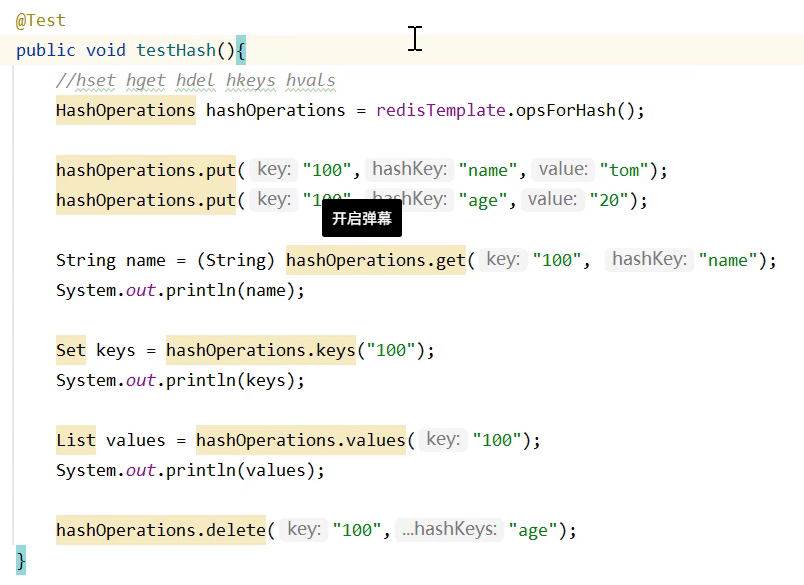
Task: Click hashOperations.get call
Action: tap(376, 260)
